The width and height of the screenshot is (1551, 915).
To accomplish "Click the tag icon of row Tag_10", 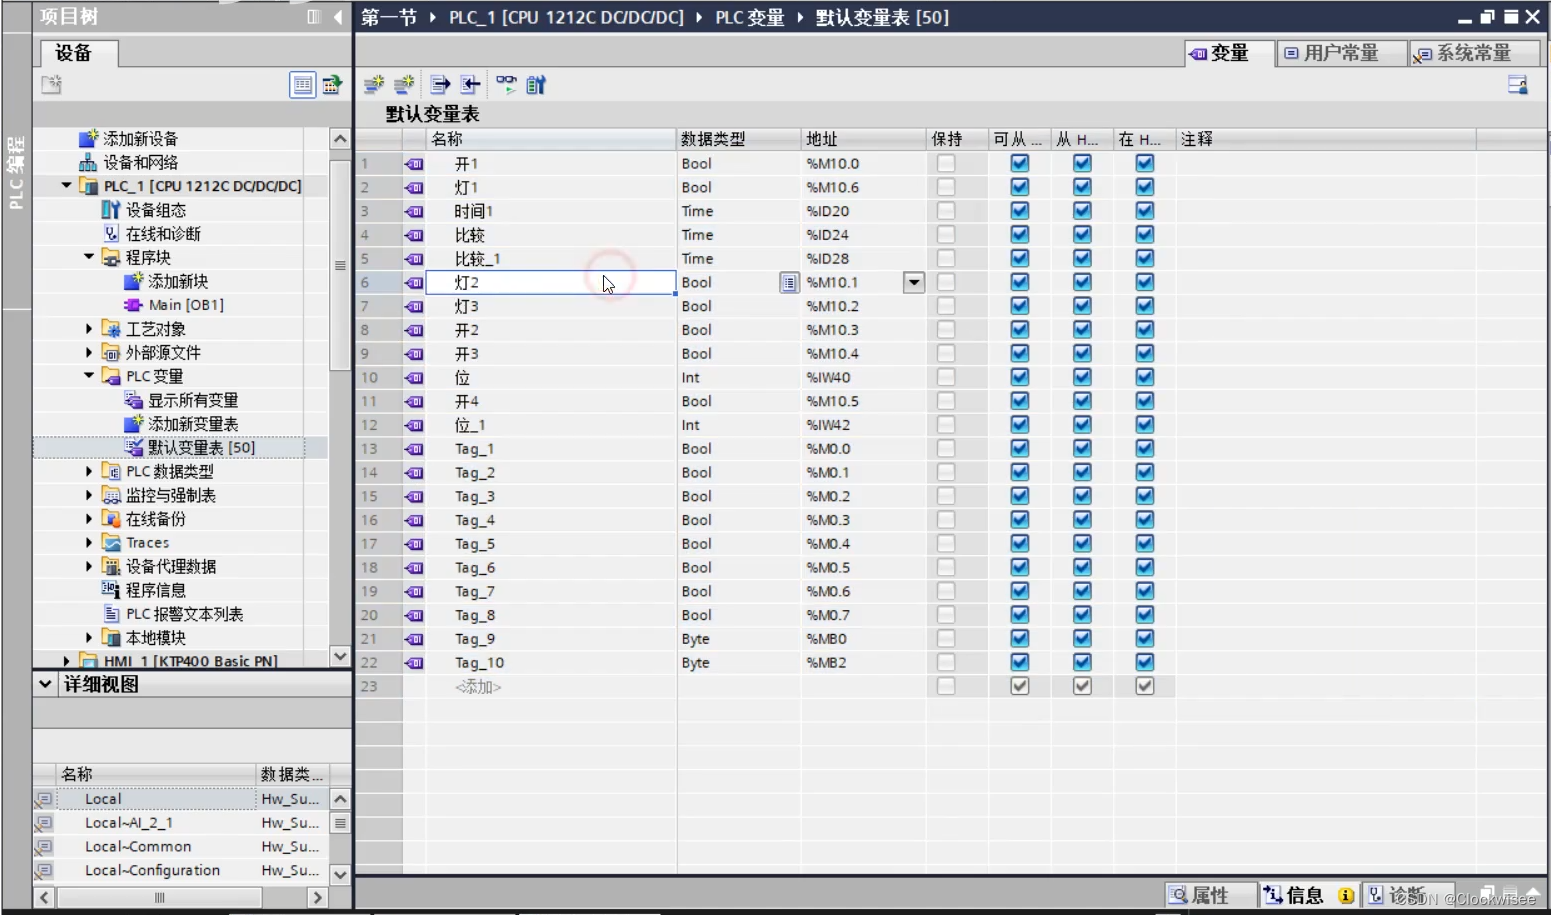I will tap(414, 663).
